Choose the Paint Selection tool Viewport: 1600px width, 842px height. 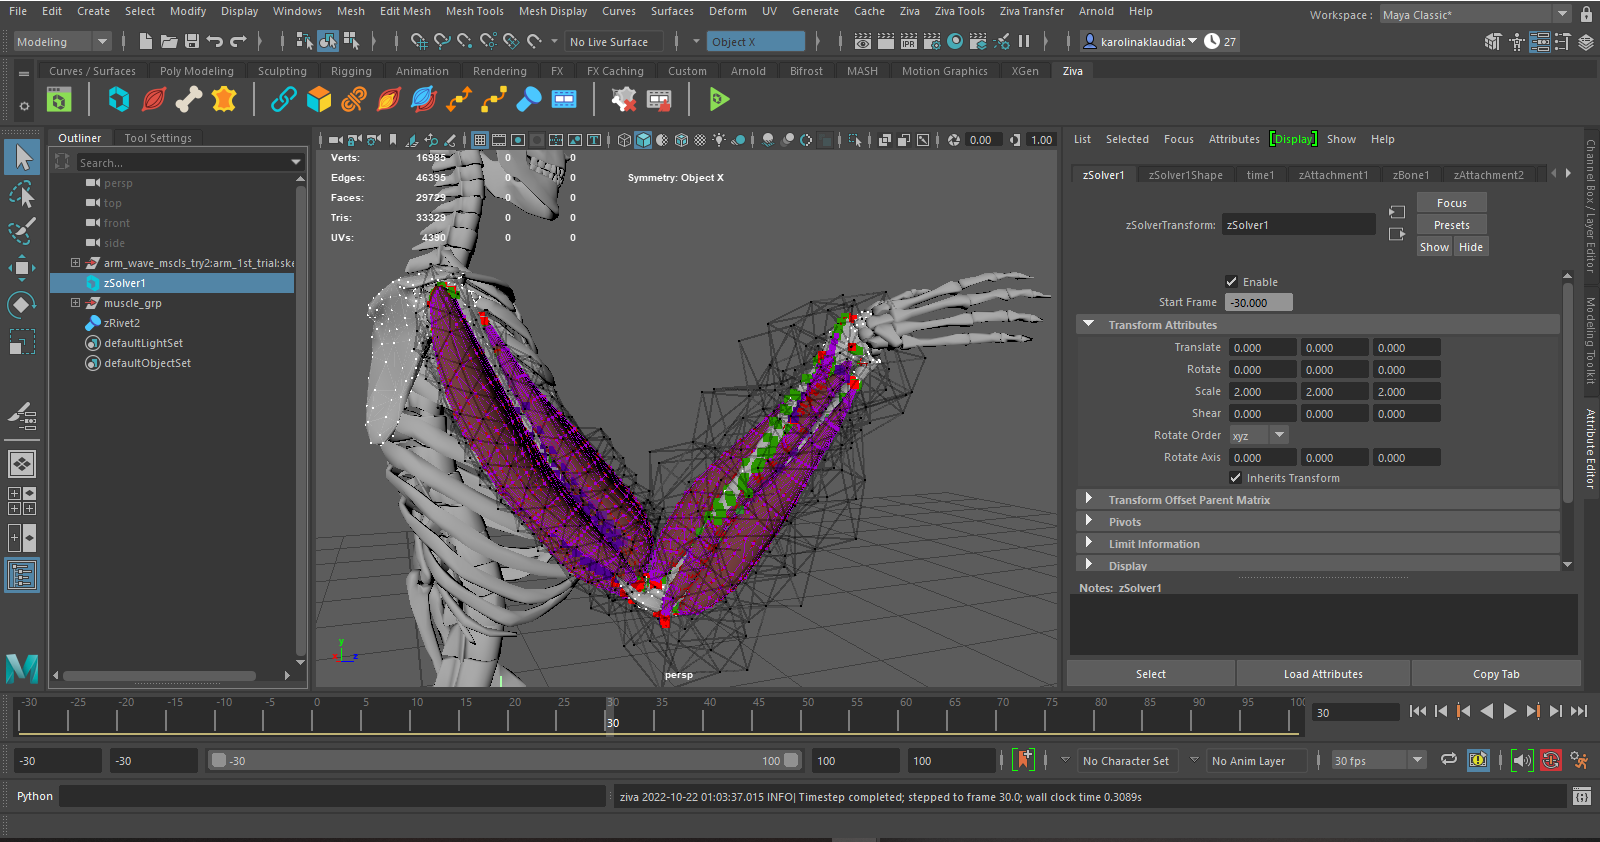(22, 231)
